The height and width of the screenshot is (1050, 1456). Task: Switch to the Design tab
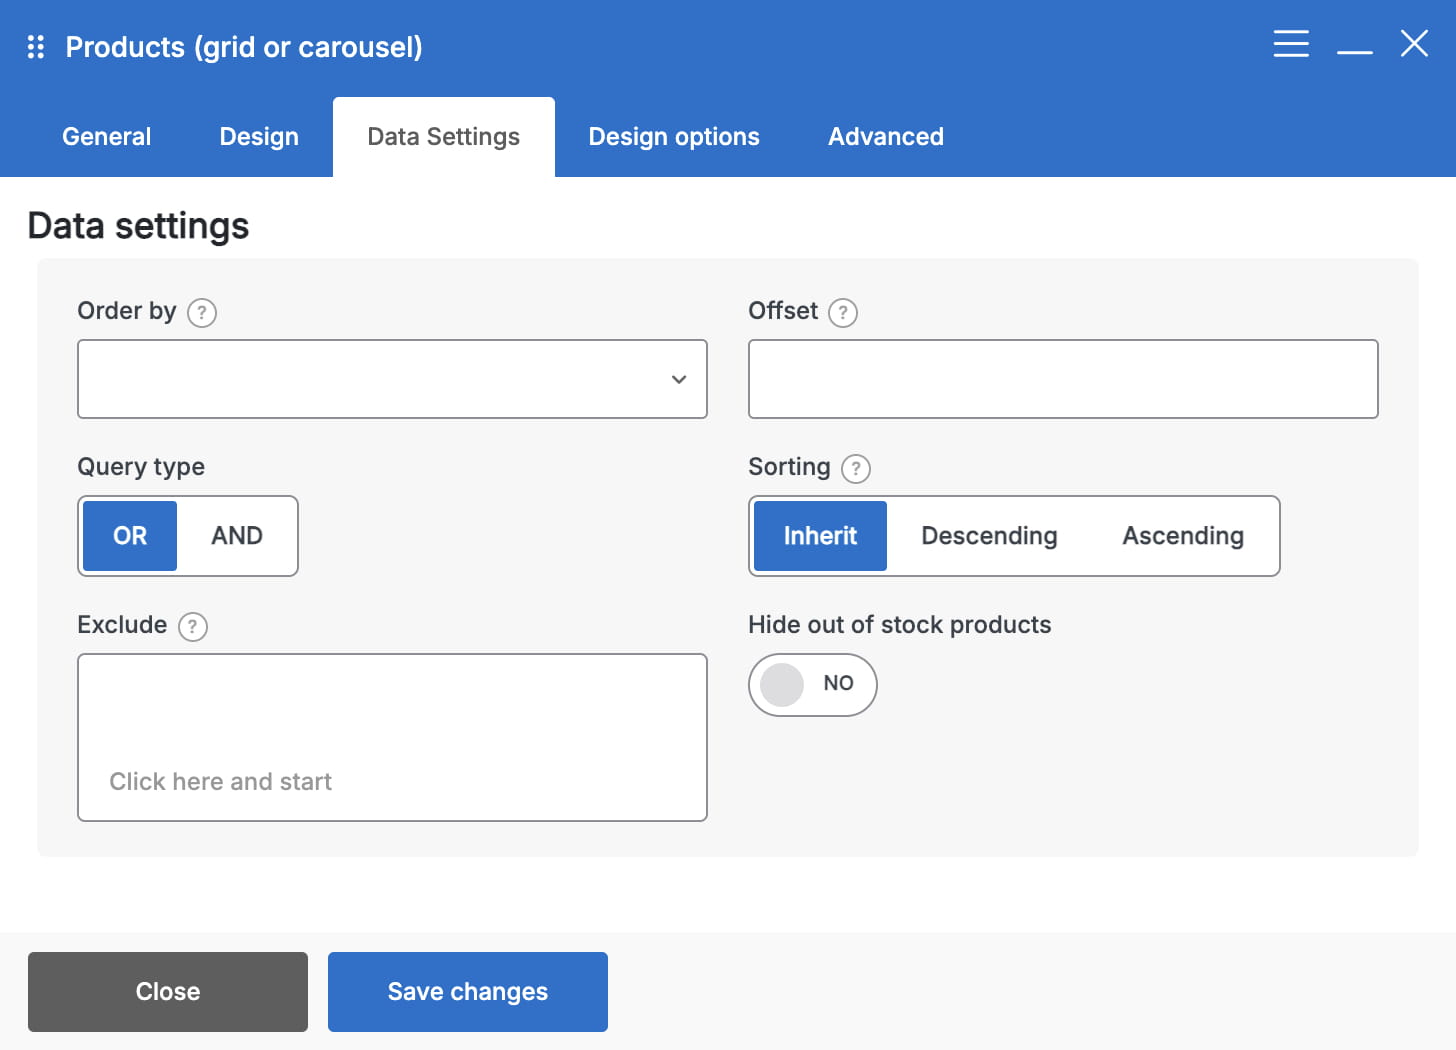(x=259, y=137)
